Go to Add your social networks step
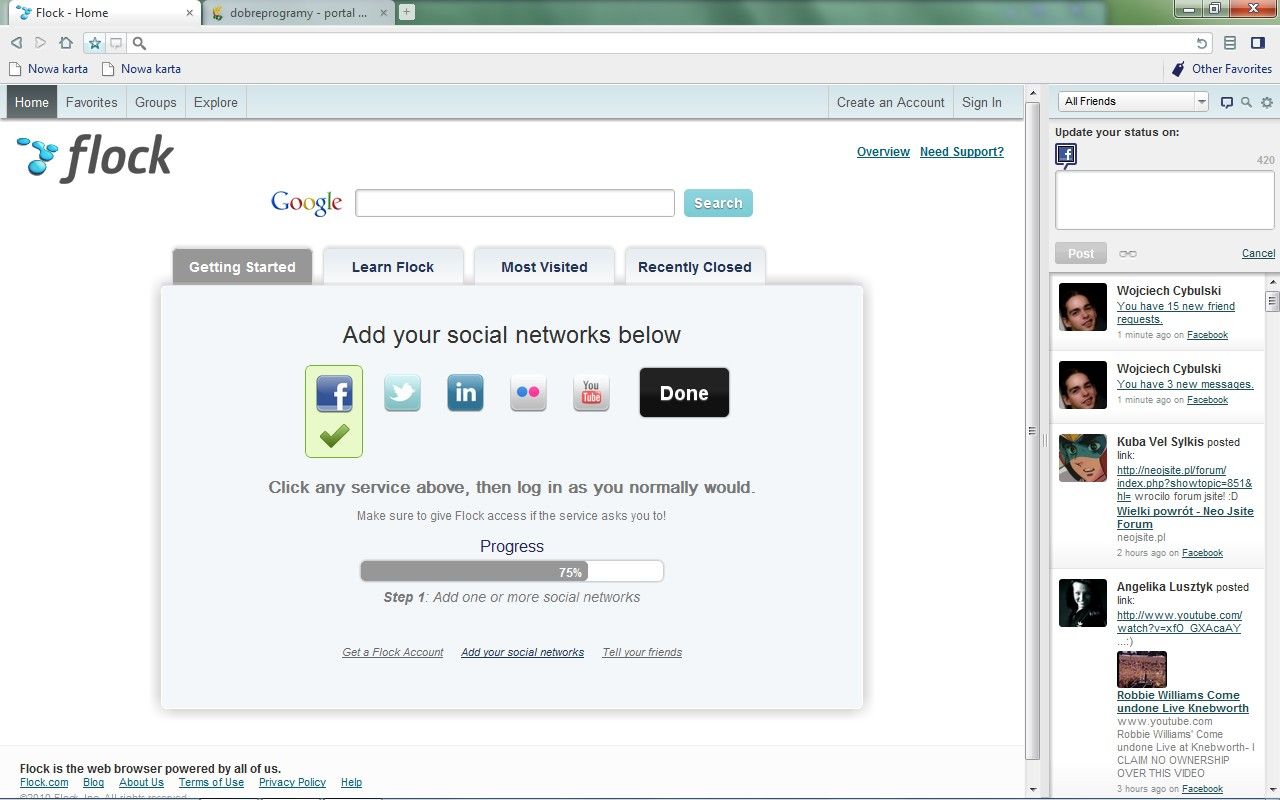Viewport: 1280px width, 800px height. click(x=523, y=652)
